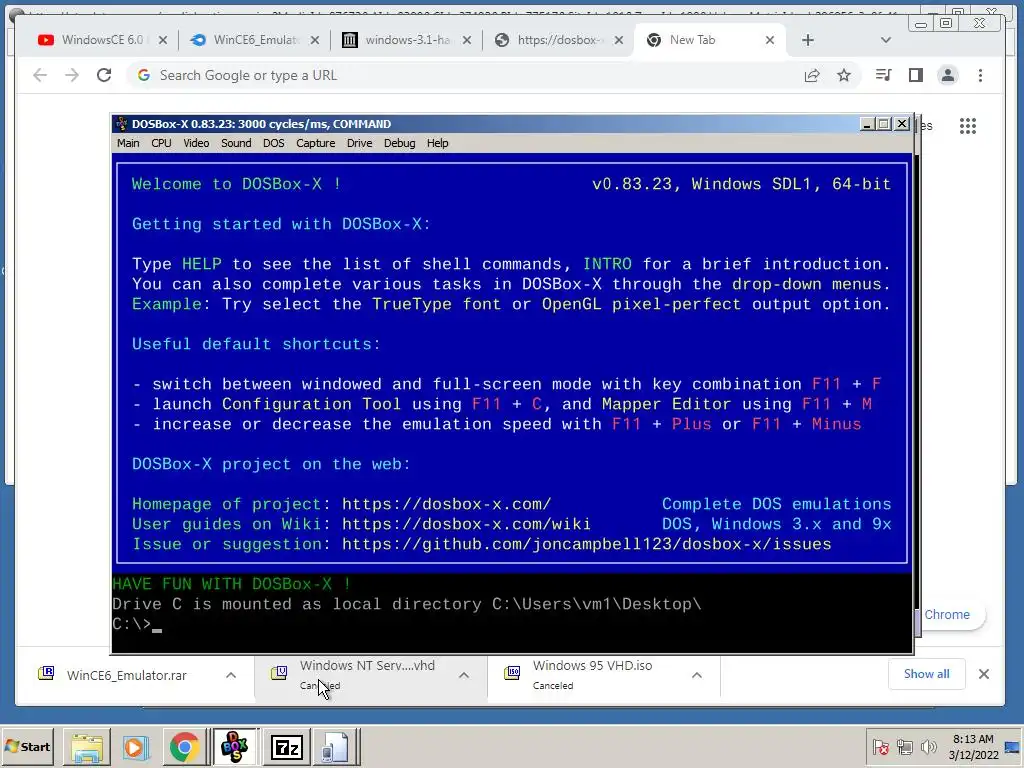Image resolution: width=1024 pixels, height=768 pixels.
Task: Close the WinCE6_Emulator tab
Action: (x=315, y=40)
